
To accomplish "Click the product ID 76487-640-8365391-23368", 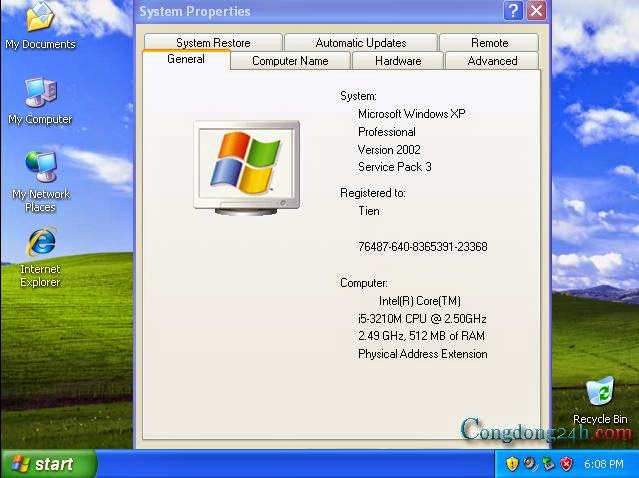I will tap(423, 247).
